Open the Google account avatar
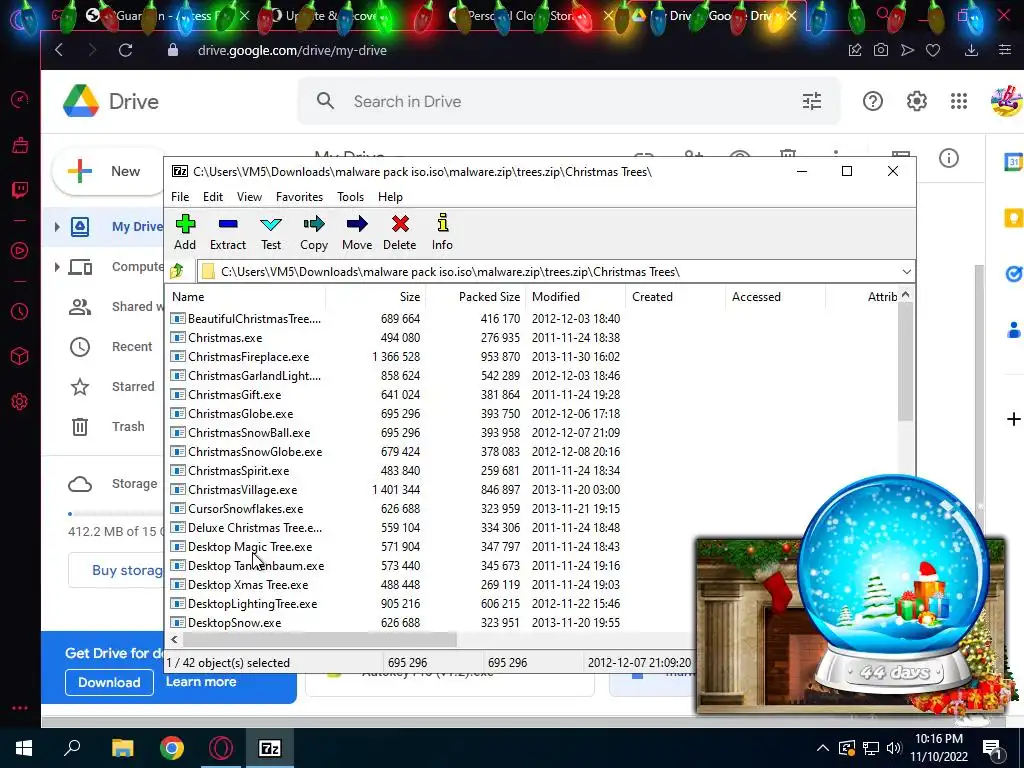This screenshot has width=1024, height=768. coord(1006,101)
